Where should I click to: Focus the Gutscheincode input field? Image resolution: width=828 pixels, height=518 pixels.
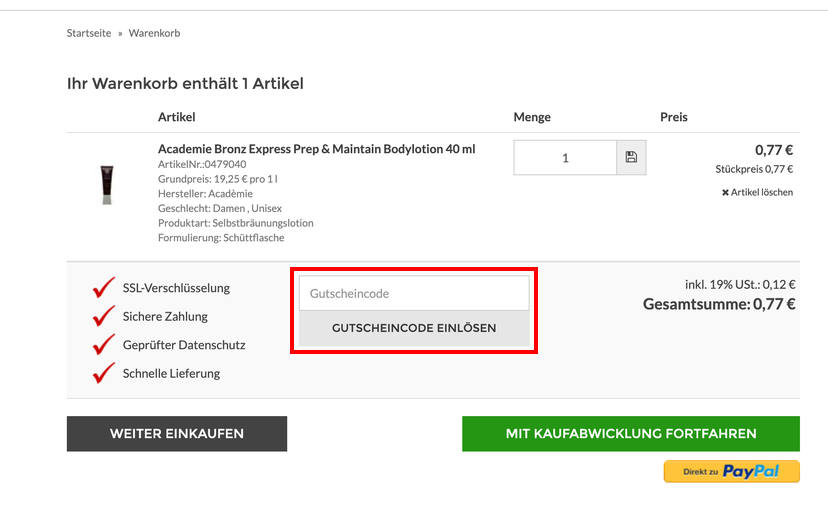414,293
